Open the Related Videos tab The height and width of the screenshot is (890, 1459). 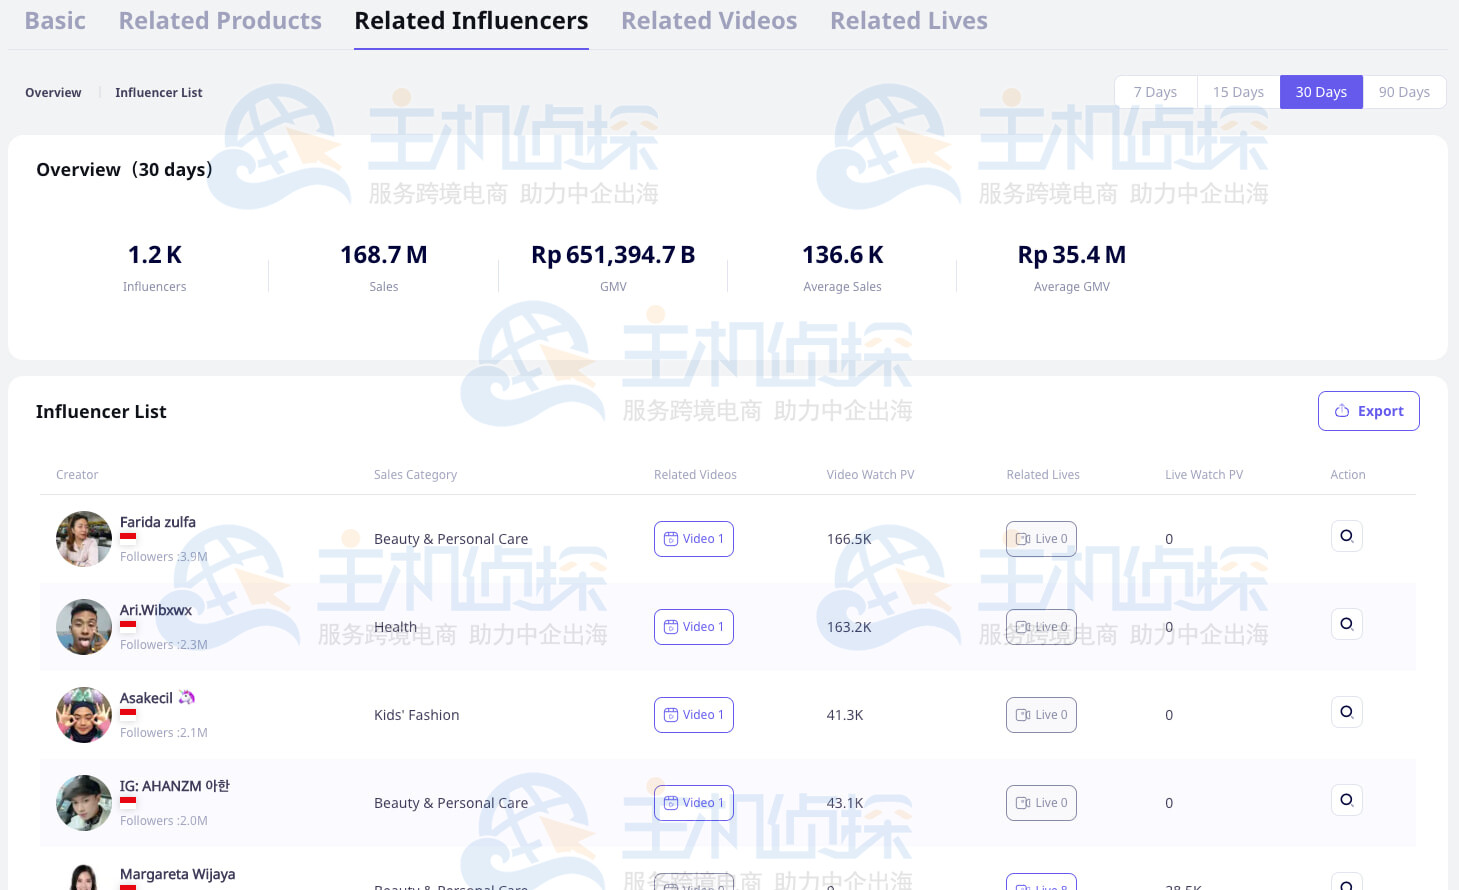coord(709,21)
